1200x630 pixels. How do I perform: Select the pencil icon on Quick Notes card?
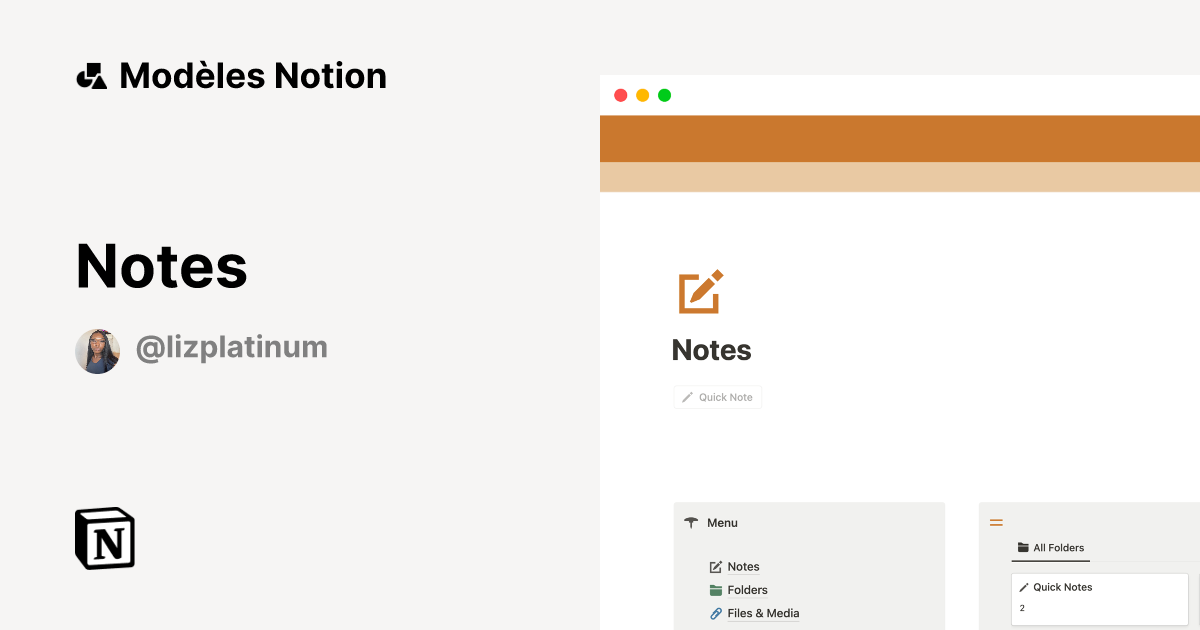[x=1023, y=587]
